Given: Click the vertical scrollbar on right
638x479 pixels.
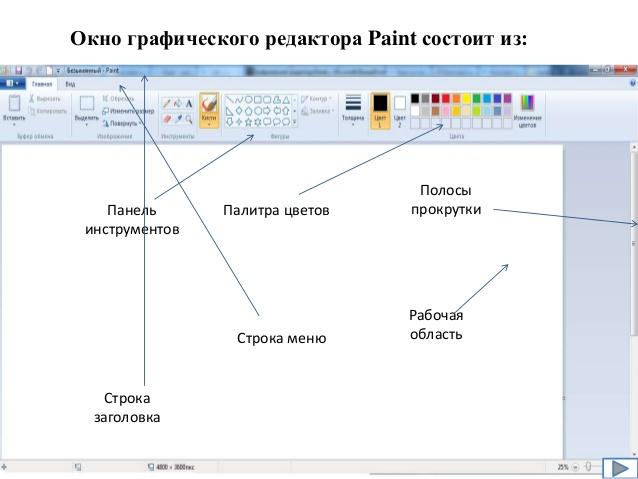Looking at the screenshot, I should tap(634, 301).
